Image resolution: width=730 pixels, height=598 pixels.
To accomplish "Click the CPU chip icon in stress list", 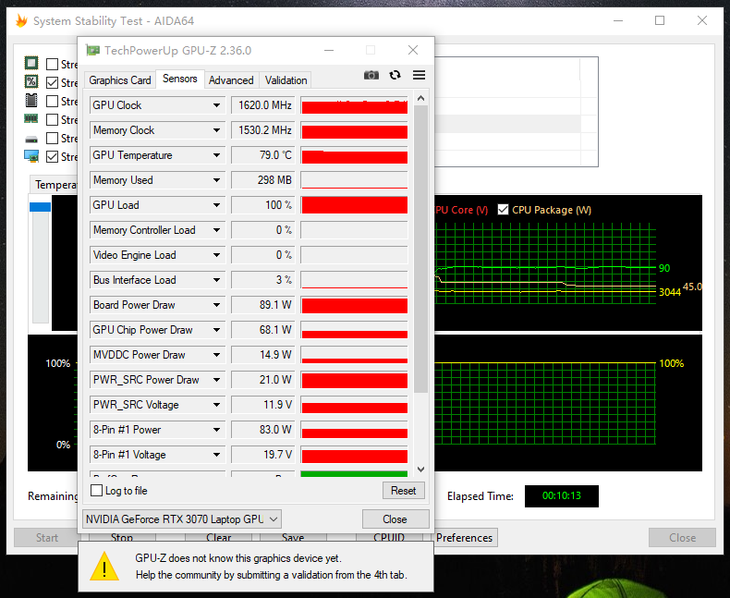I will 31,63.
